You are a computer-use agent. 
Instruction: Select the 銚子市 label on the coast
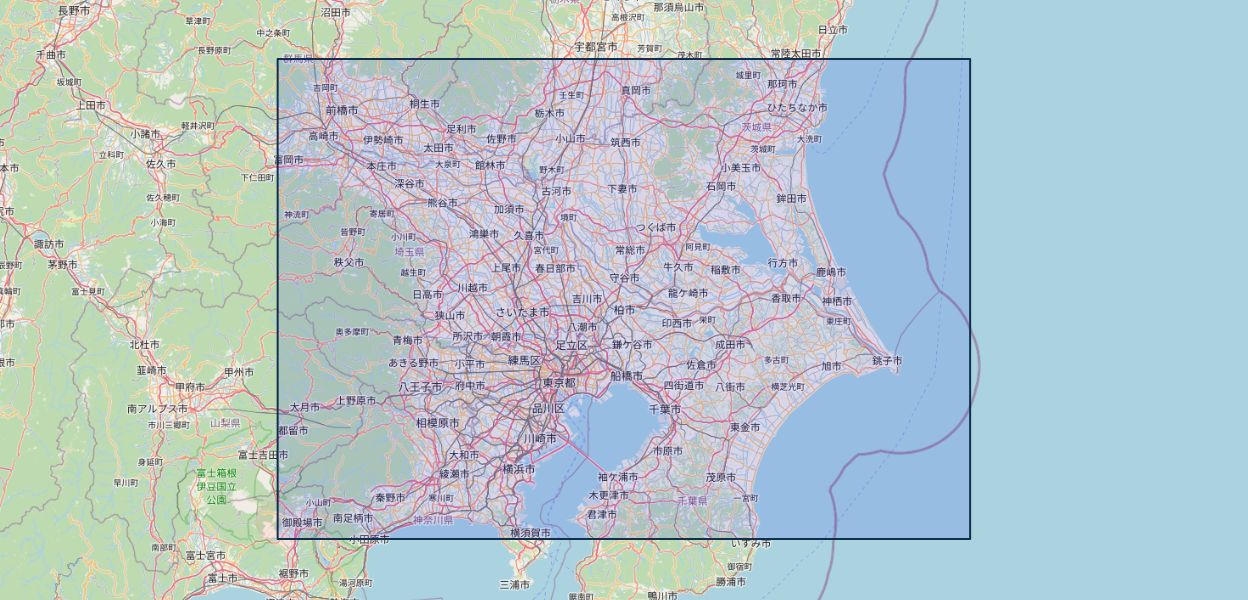tap(886, 360)
